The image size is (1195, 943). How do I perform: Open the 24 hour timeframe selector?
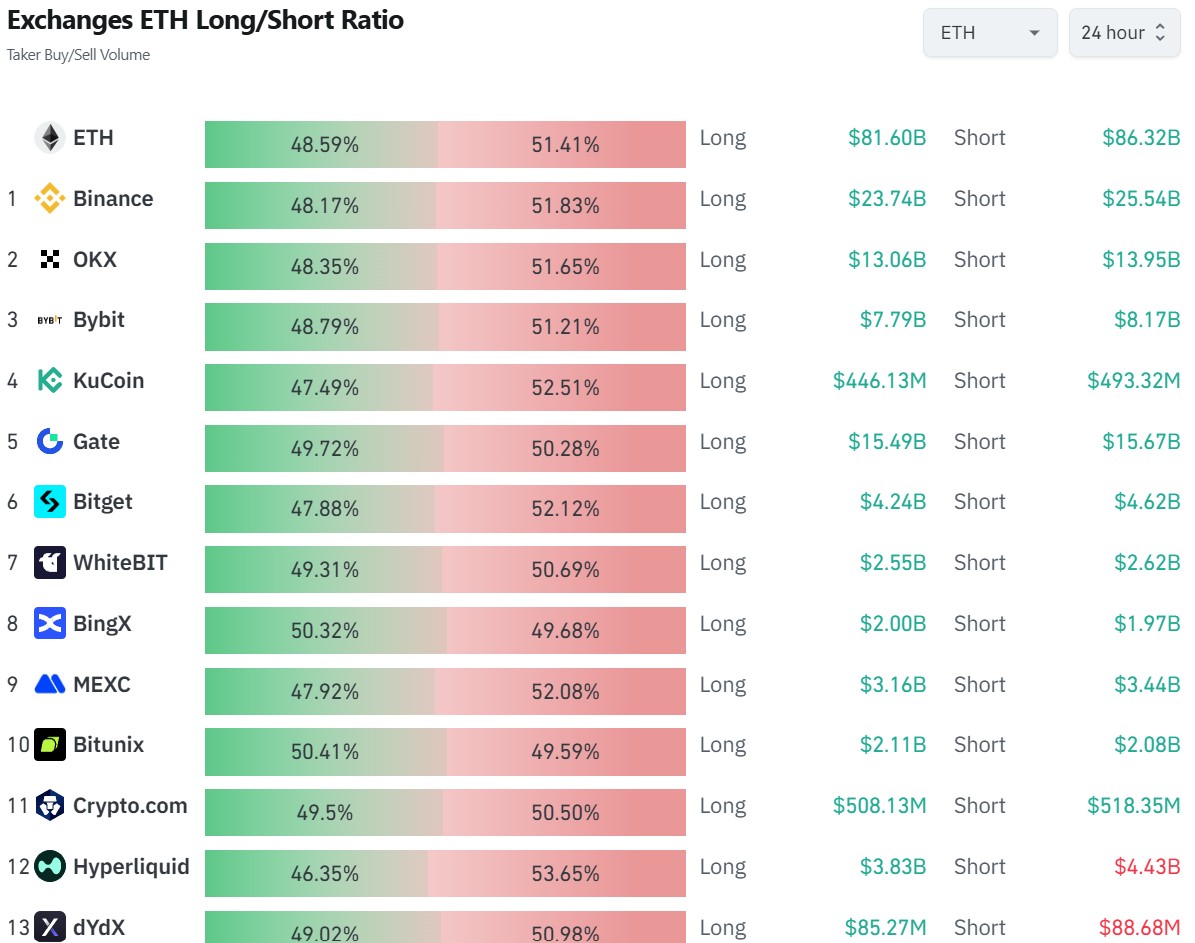coord(1124,32)
